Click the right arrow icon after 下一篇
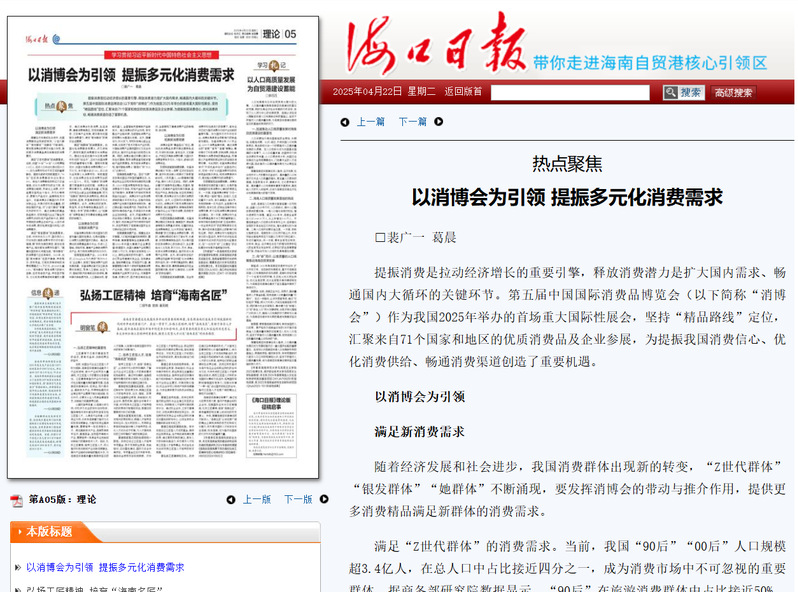Screen dimensions: 798x592 point(438,122)
